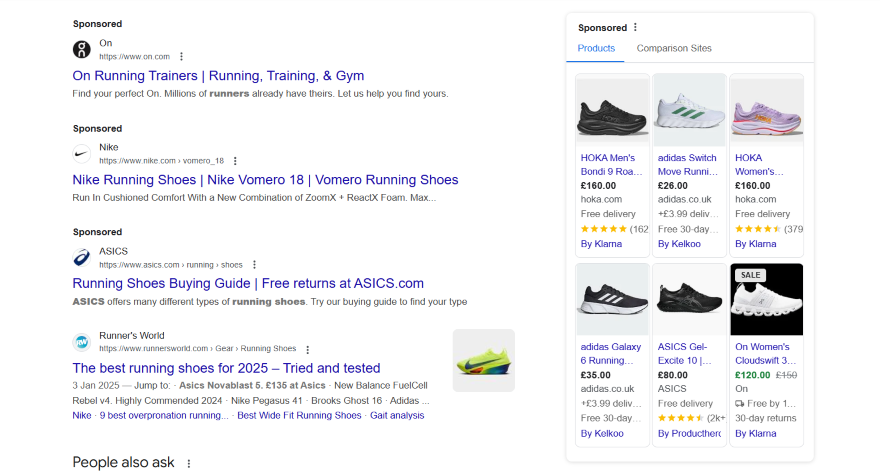Click the asics.com › running › shoes URL

click(171, 265)
